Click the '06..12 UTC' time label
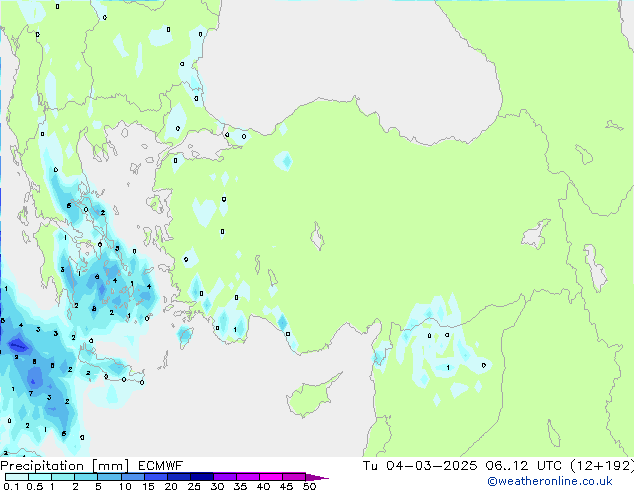The height and width of the screenshot is (490, 634). (524, 466)
